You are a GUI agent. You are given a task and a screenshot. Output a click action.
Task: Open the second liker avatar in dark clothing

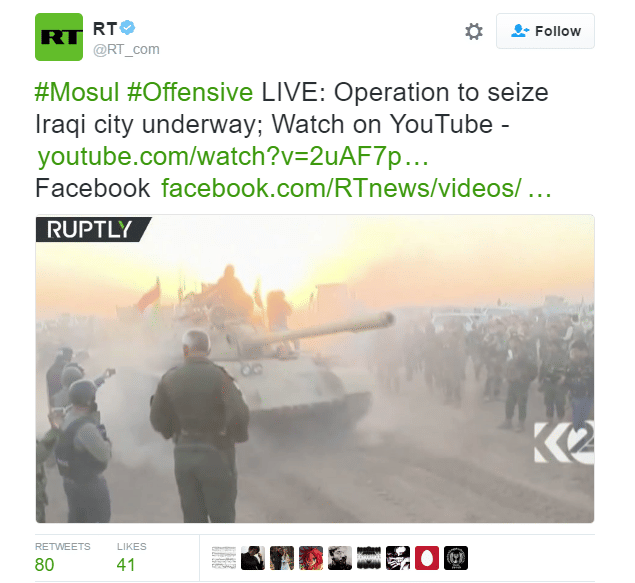coord(253,558)
